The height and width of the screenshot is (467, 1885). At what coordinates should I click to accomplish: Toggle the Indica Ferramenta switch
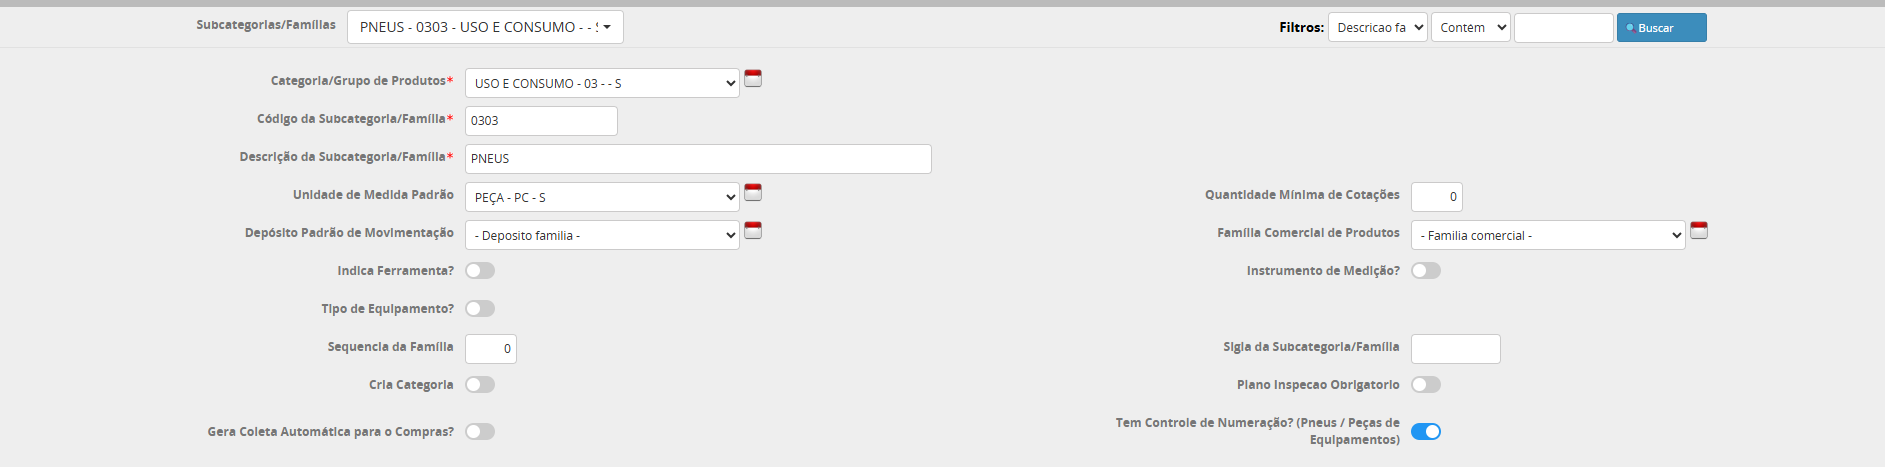480,271
